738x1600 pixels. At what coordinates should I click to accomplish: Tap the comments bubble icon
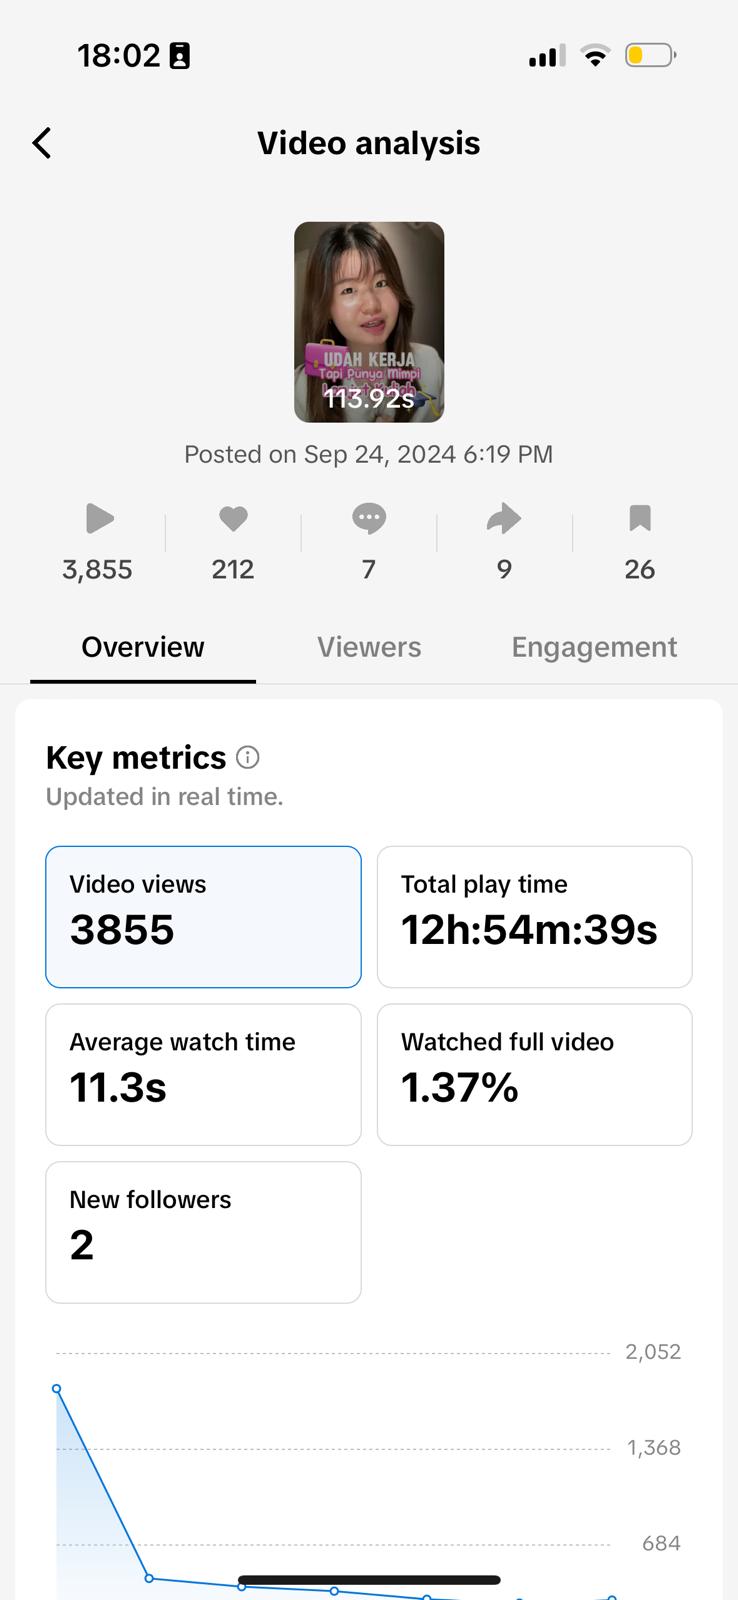tap(368, 518)
